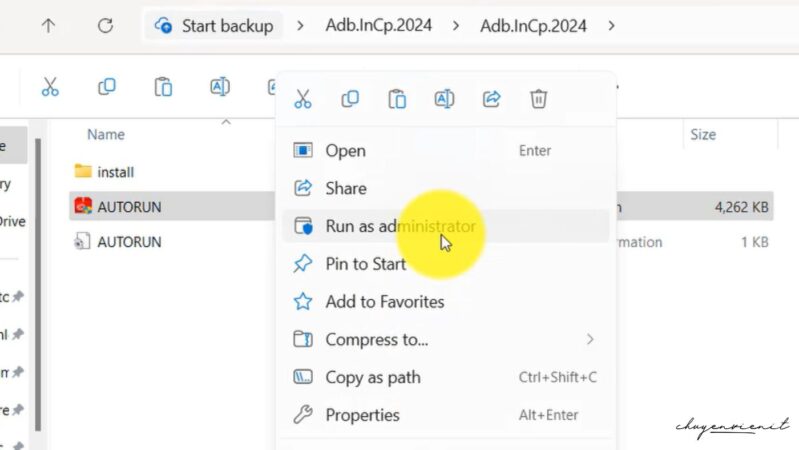The height and width of the screenshot is (450, 799).
Task: Click Delete trash icon in context menu
Action: pyautogui.click(x=539, y=99)
